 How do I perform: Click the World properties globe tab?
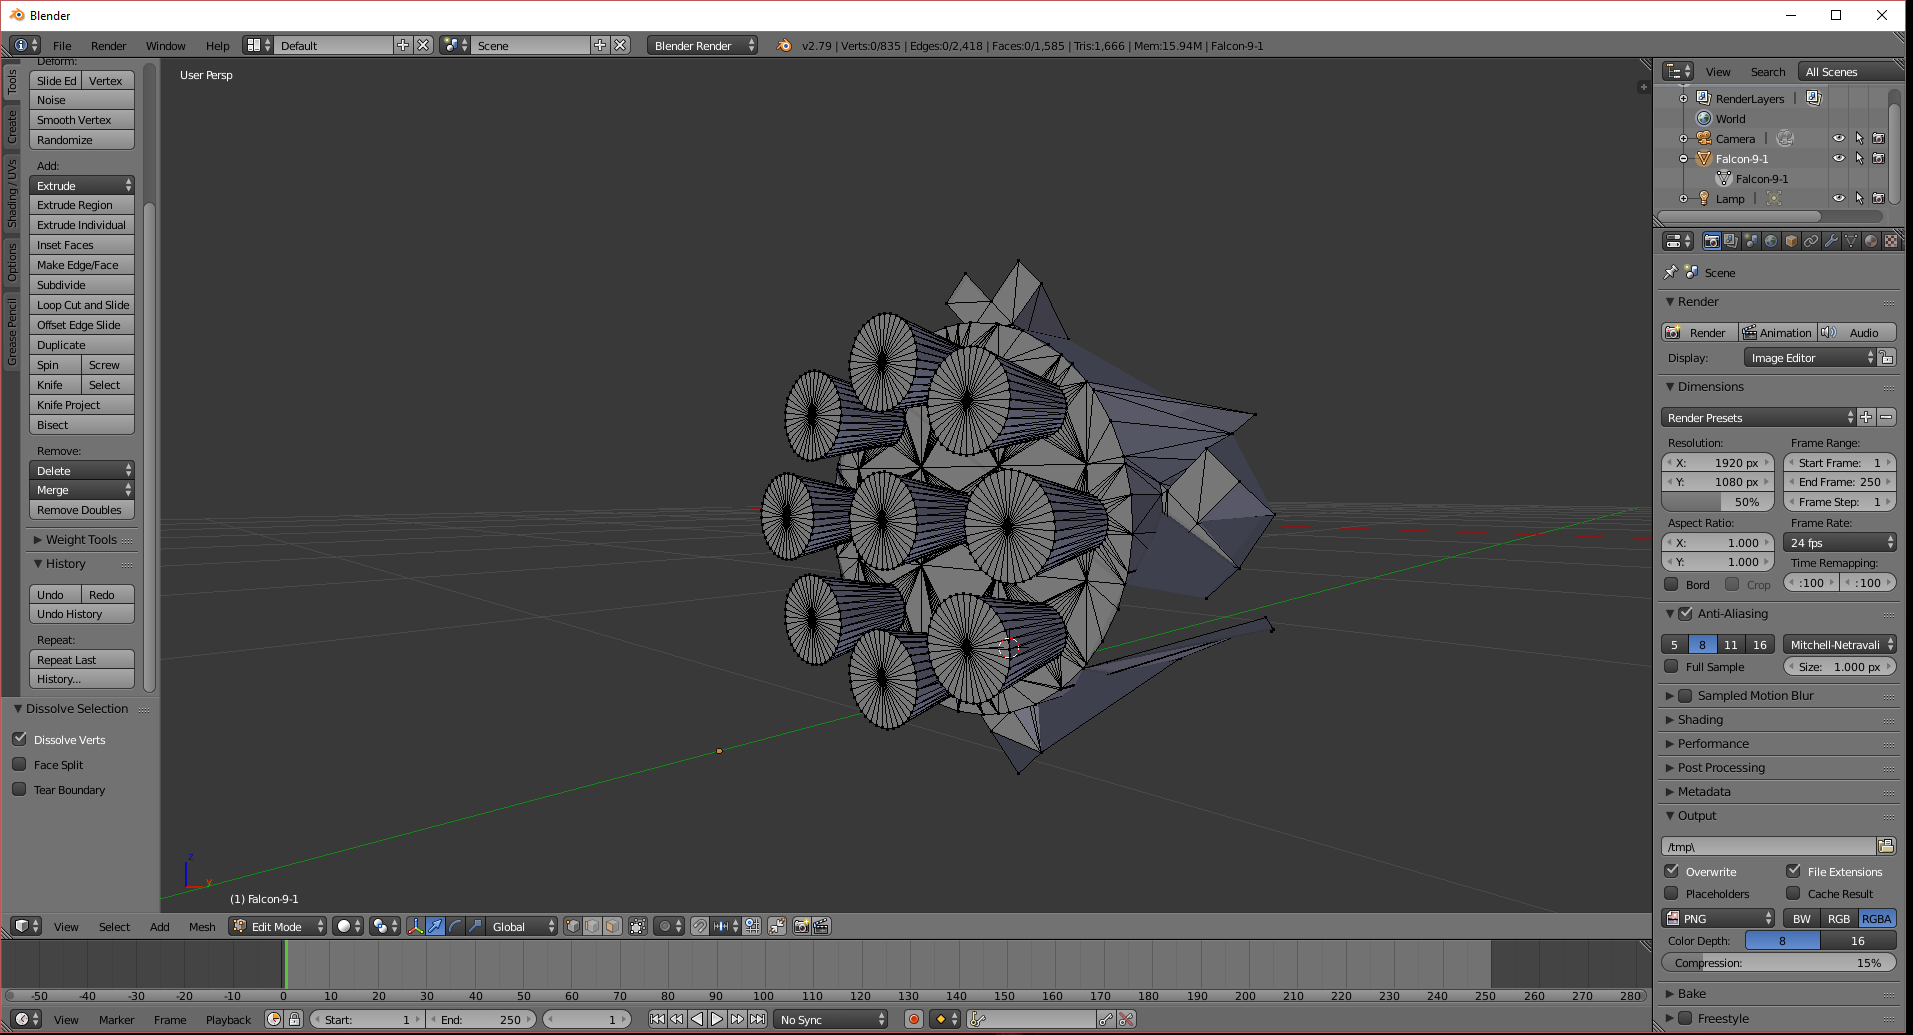(x=1771, y=241)
